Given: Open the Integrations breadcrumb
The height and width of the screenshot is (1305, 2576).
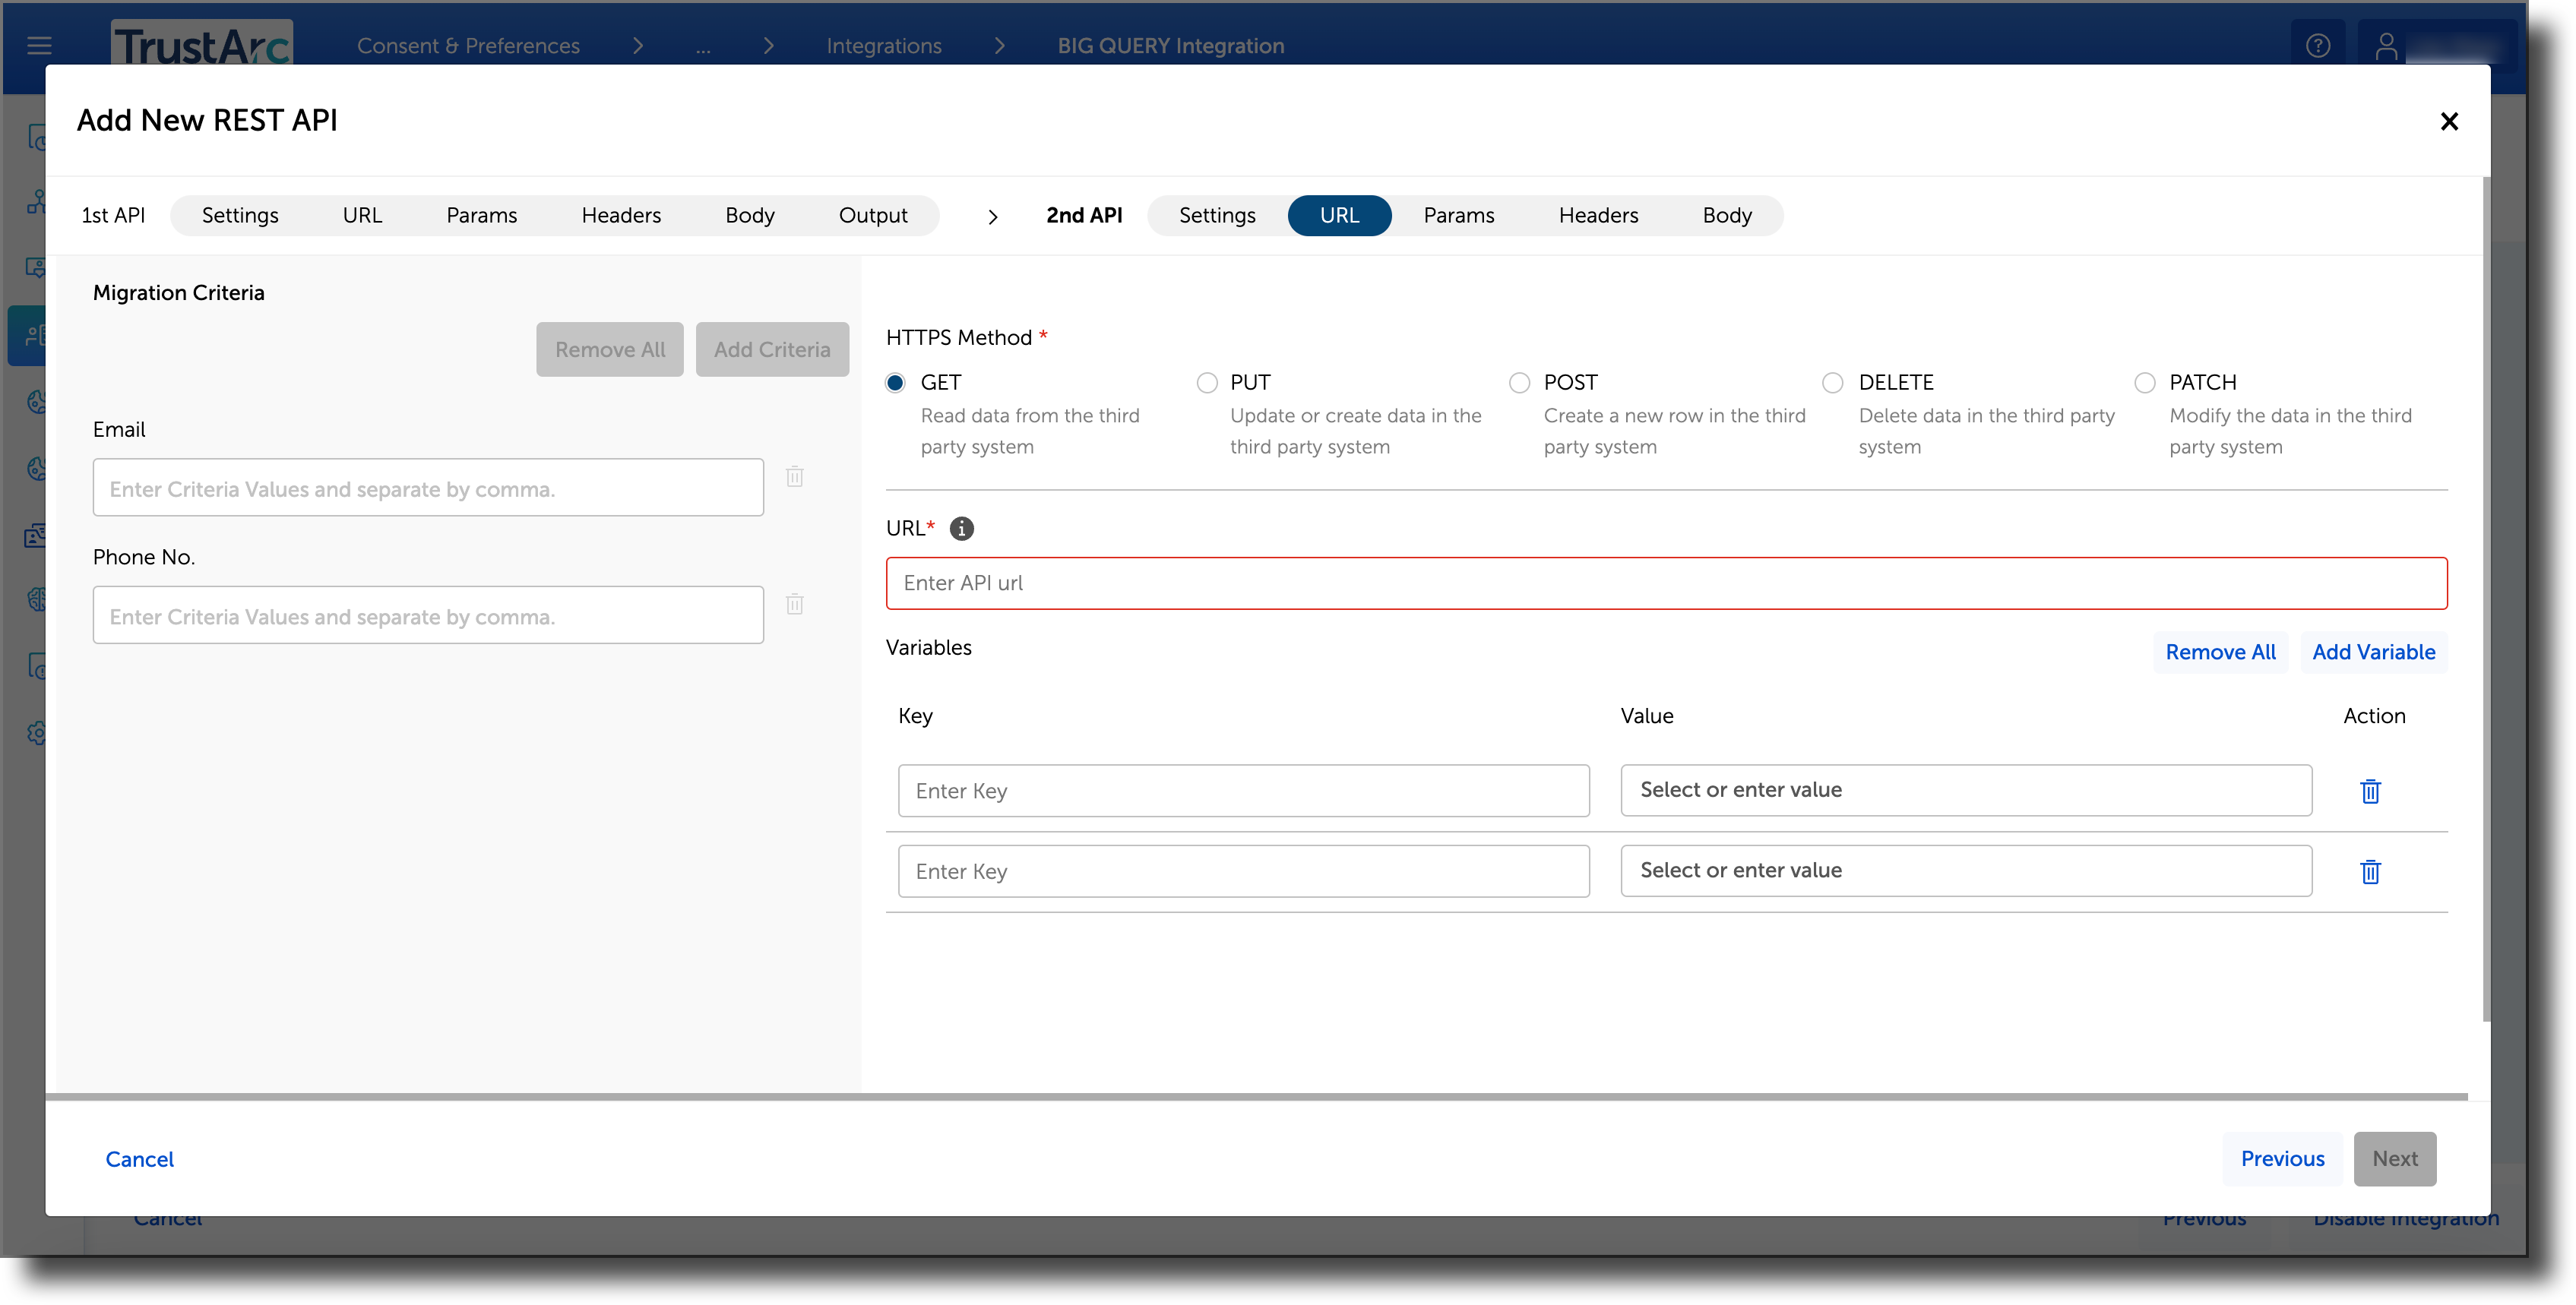Looking at the screenshot, I should [884, 46].
